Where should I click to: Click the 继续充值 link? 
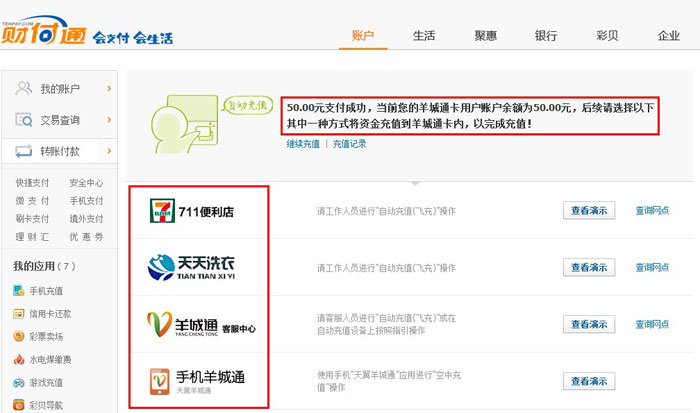point(303,144)
